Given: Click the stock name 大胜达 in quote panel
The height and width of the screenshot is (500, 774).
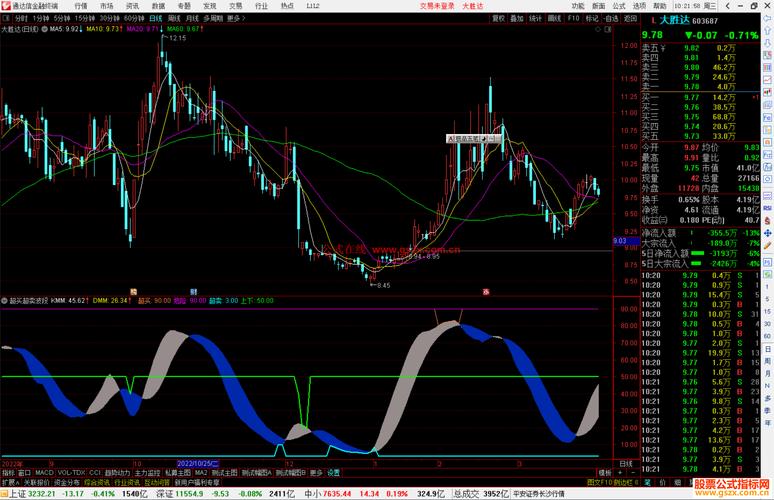Looking at the screenshot, I should [x=674, y=20].
